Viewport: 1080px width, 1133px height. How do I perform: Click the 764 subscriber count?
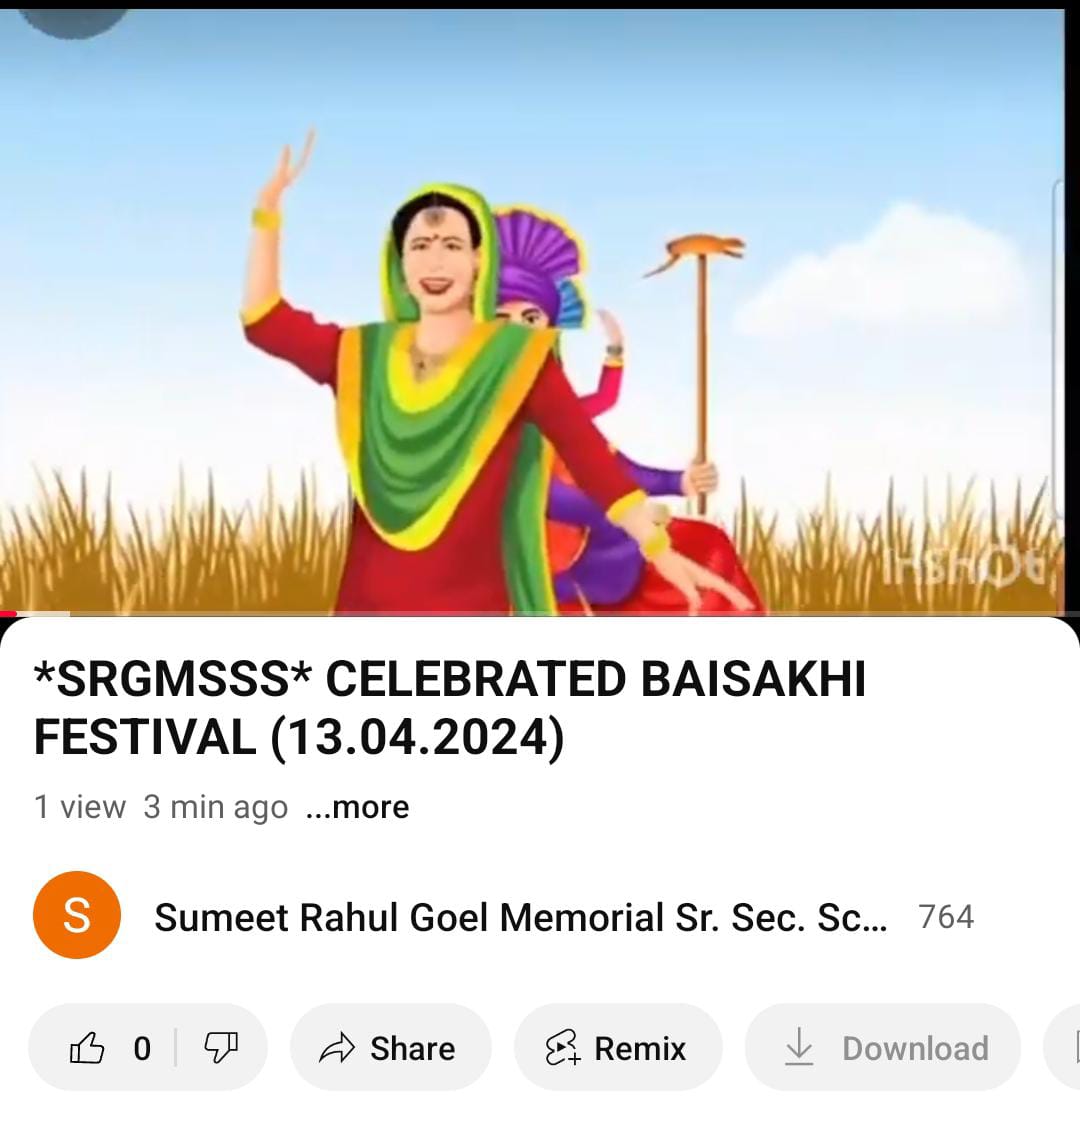[x=946, y=917]
